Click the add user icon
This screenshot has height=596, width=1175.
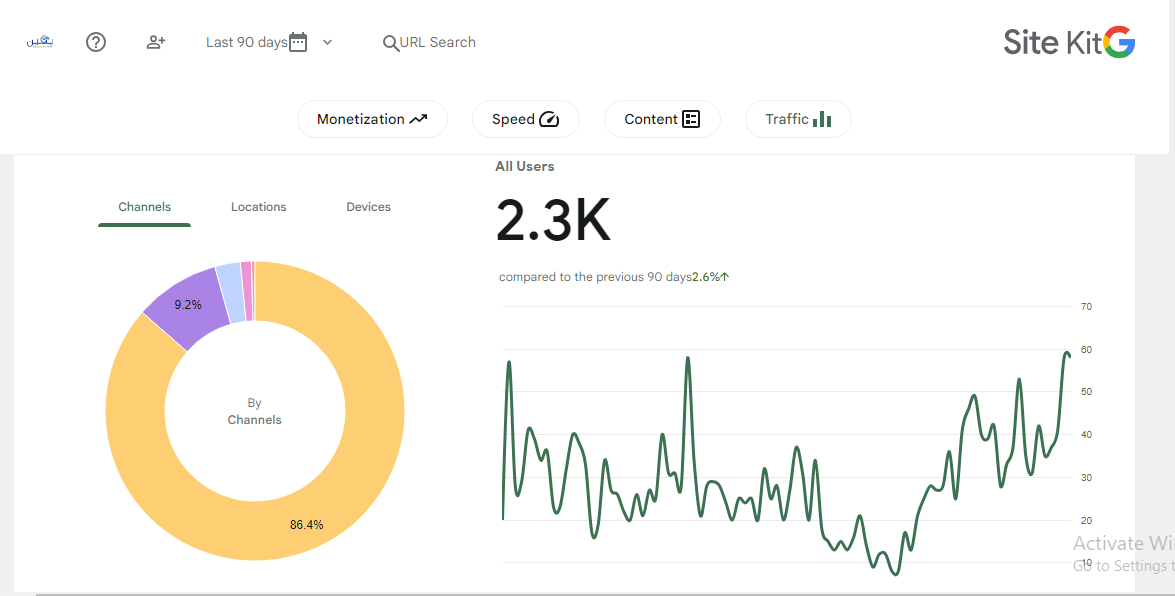(x=156, y=42)
